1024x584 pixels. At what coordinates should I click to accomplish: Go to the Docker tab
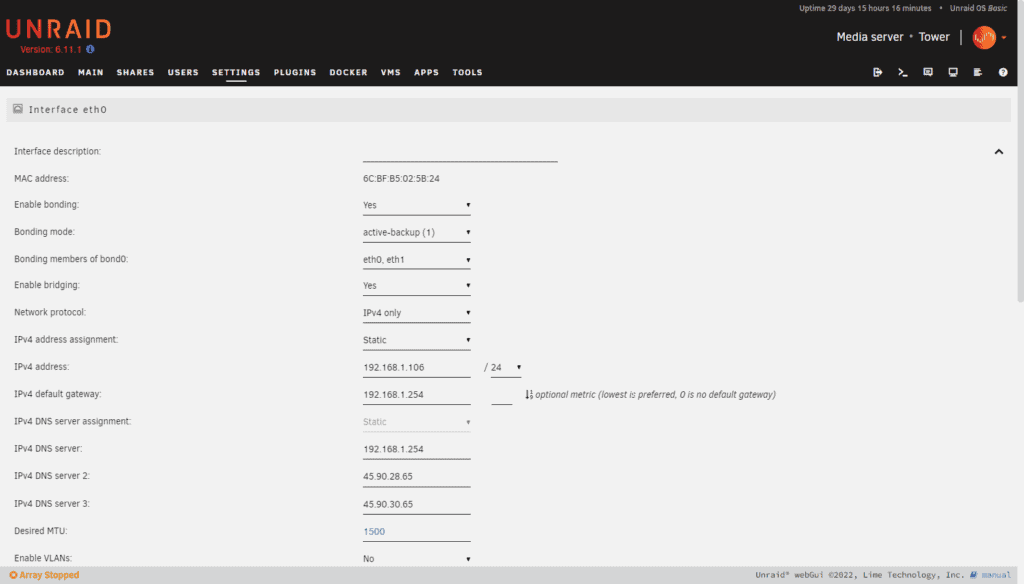tap(348, 72)
